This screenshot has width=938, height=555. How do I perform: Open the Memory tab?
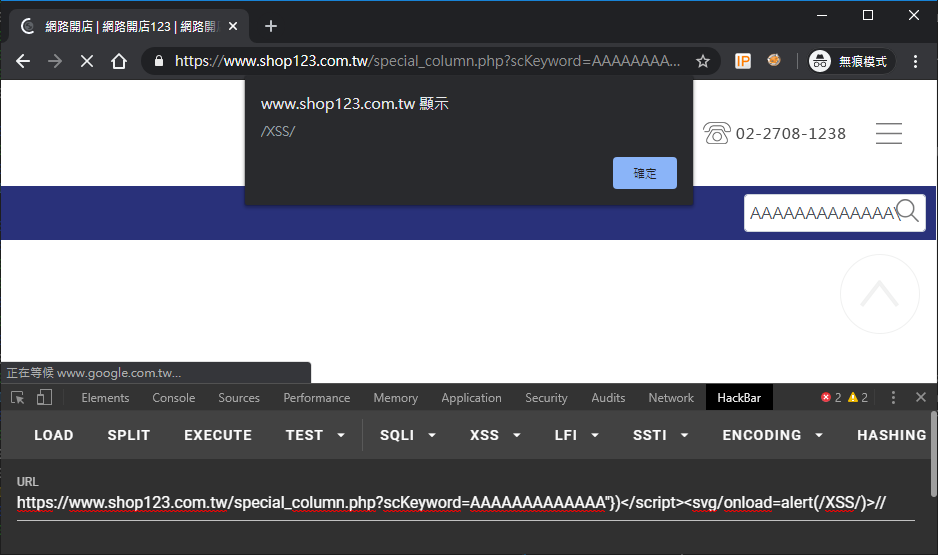395,398
